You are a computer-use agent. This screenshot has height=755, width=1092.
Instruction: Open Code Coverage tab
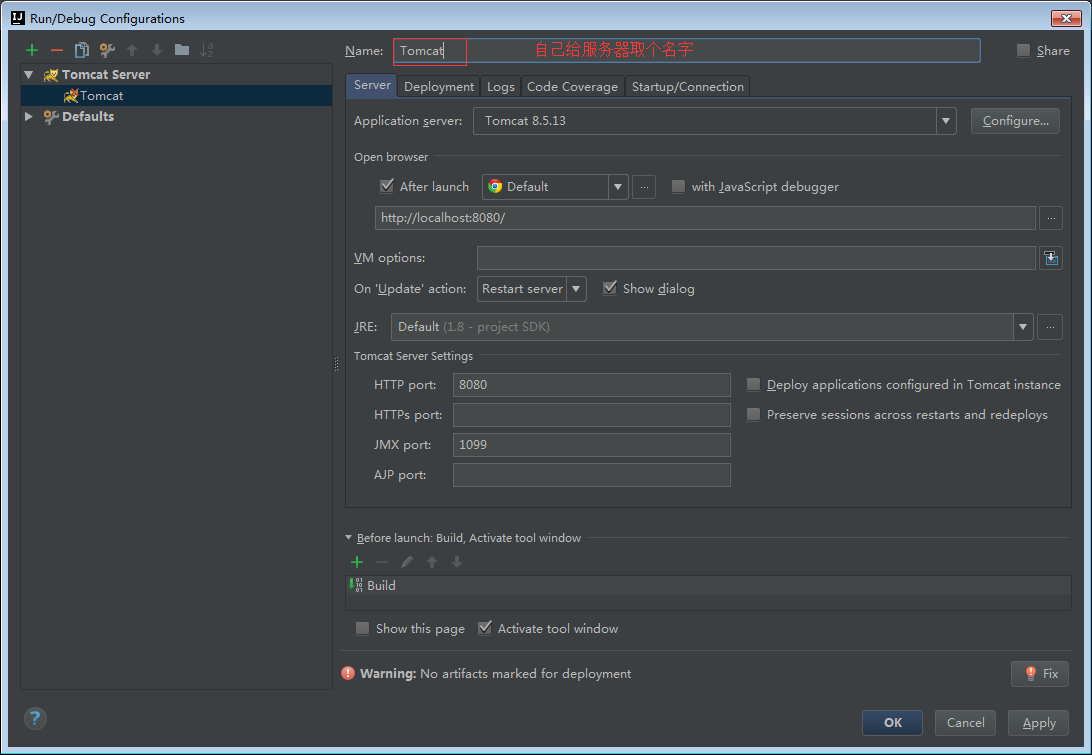[x=572, y=86]
